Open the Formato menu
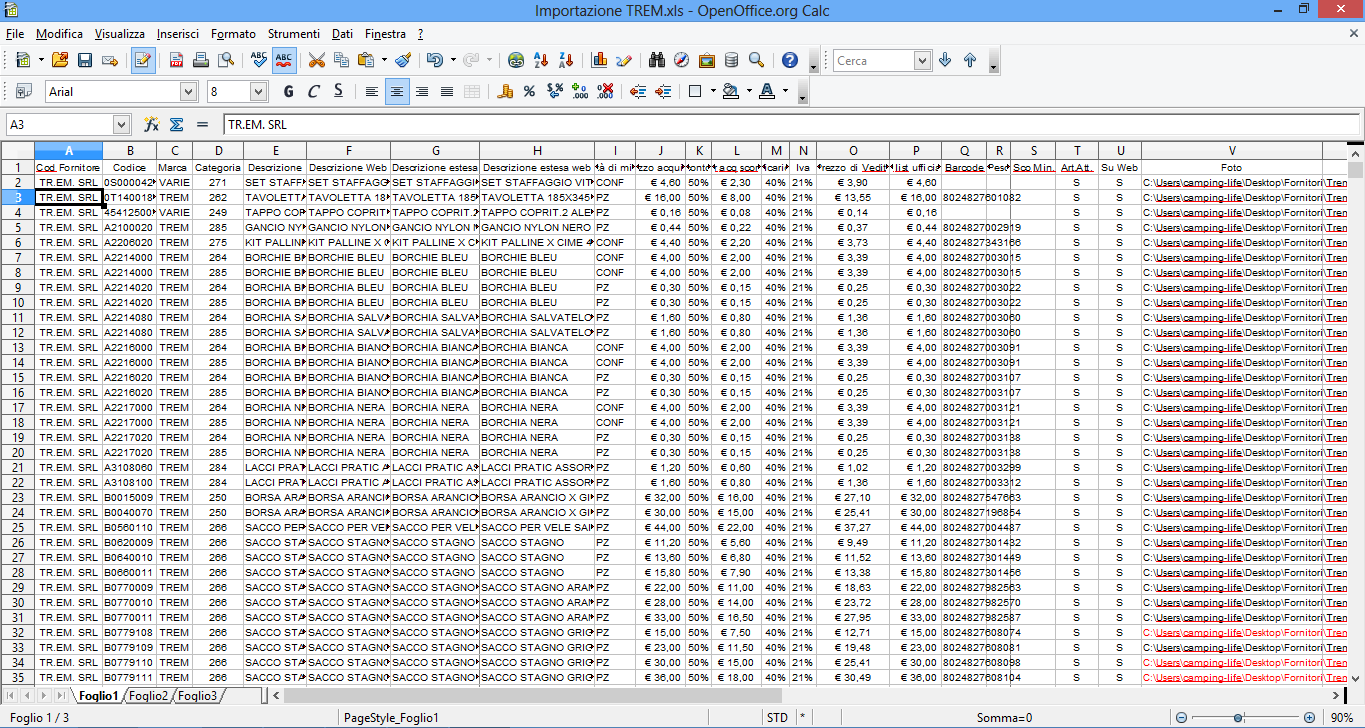 tap(233, 34)
